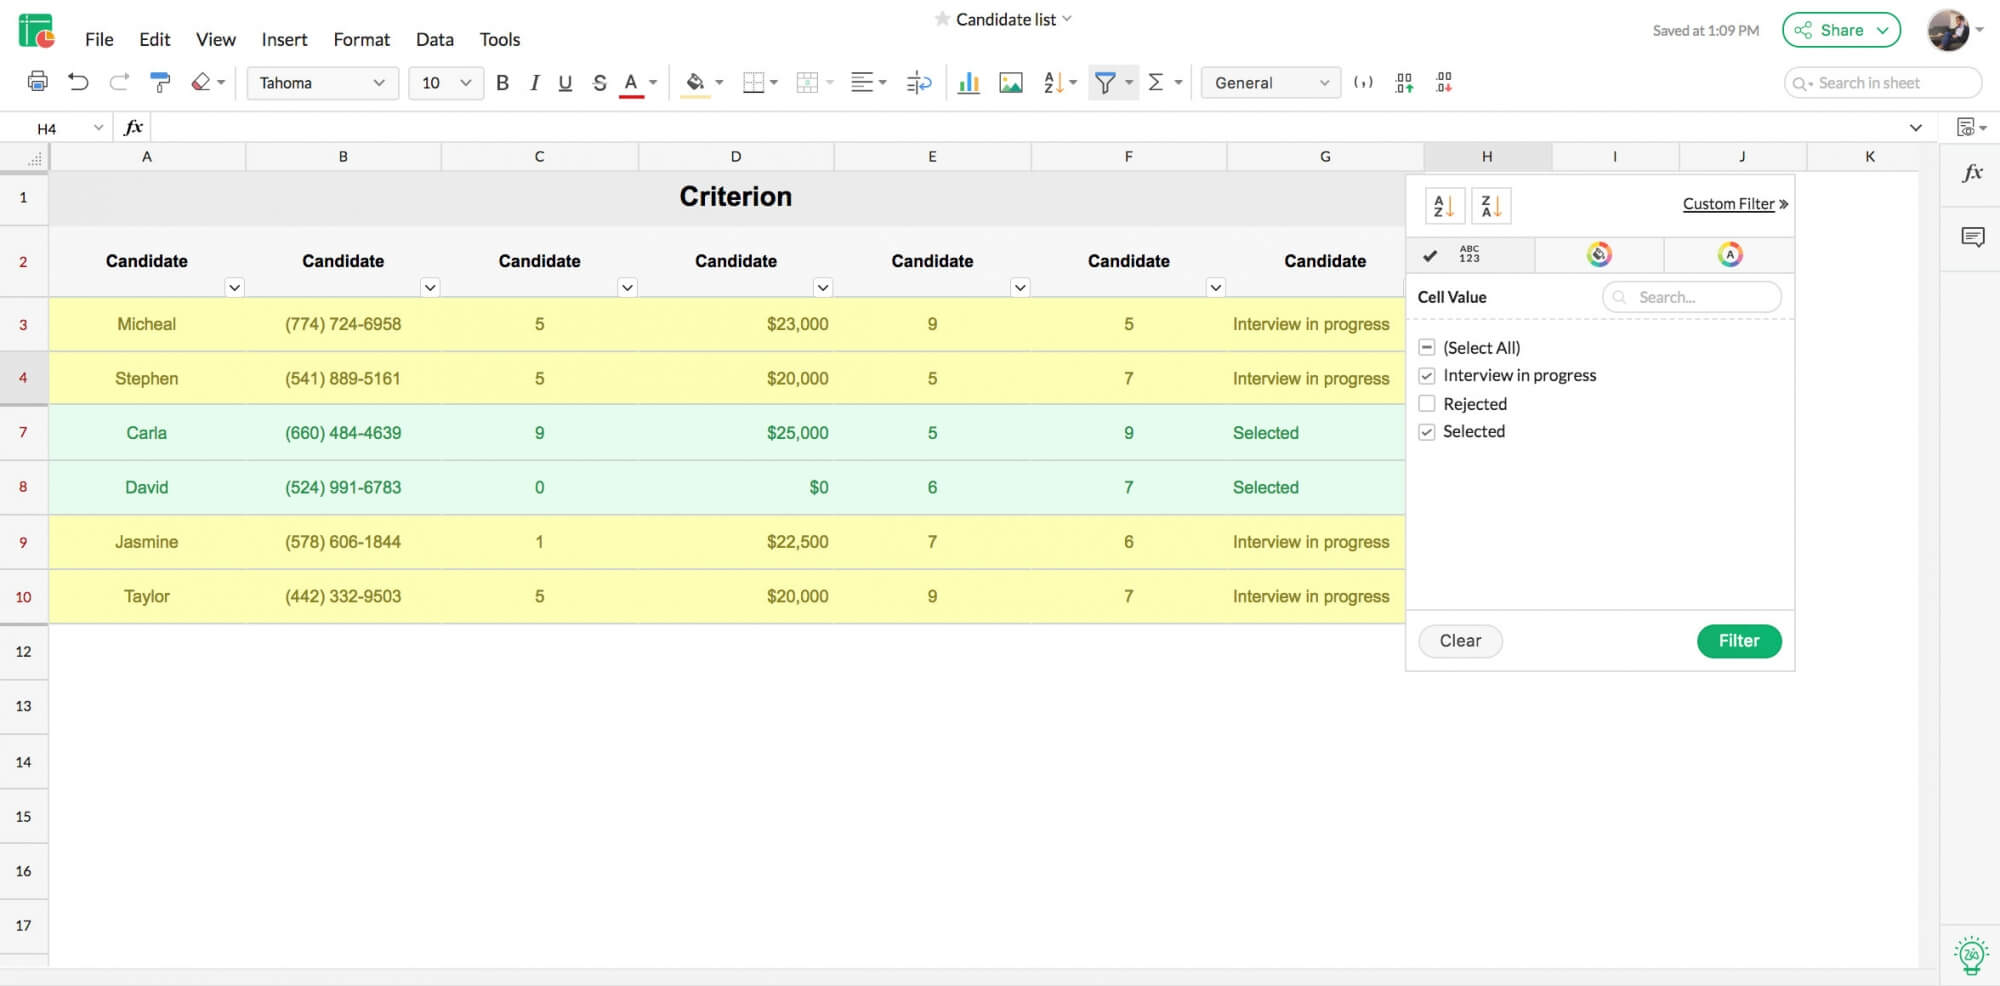The height and width of the screenshot is (986, 2000).
Task: Open the View menu
Action: pos(216,40)
